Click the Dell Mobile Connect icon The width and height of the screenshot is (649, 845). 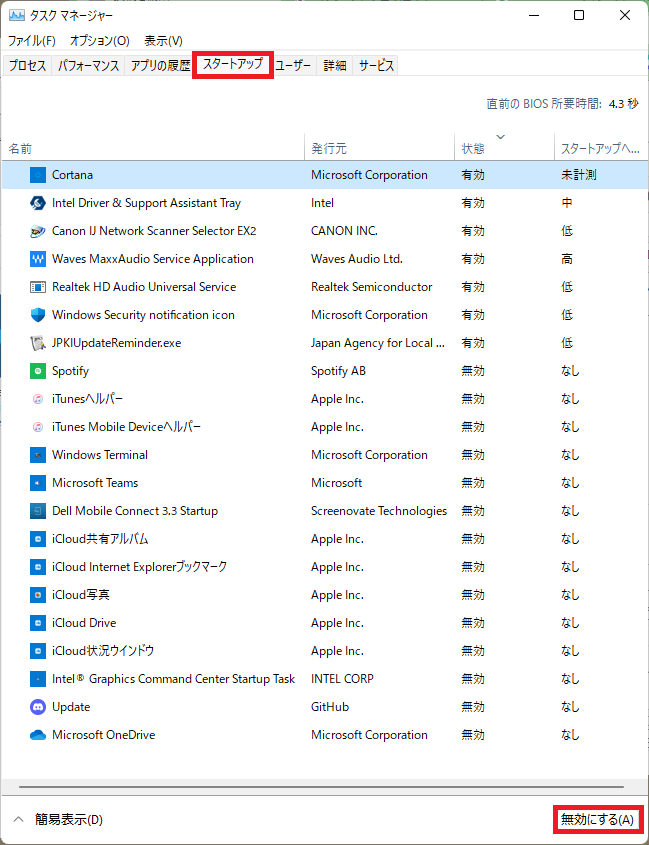[x=38, y=511]
